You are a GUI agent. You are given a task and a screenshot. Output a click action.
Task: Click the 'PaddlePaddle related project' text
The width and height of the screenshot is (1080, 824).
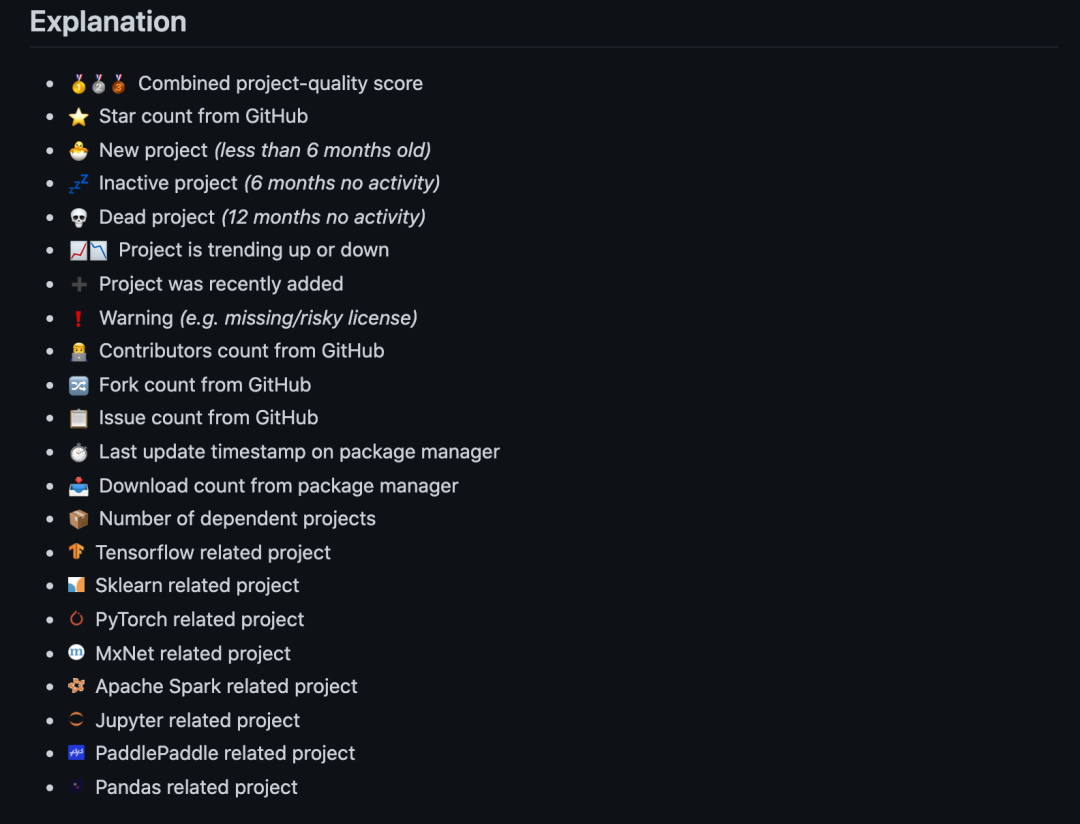[225, 754]
